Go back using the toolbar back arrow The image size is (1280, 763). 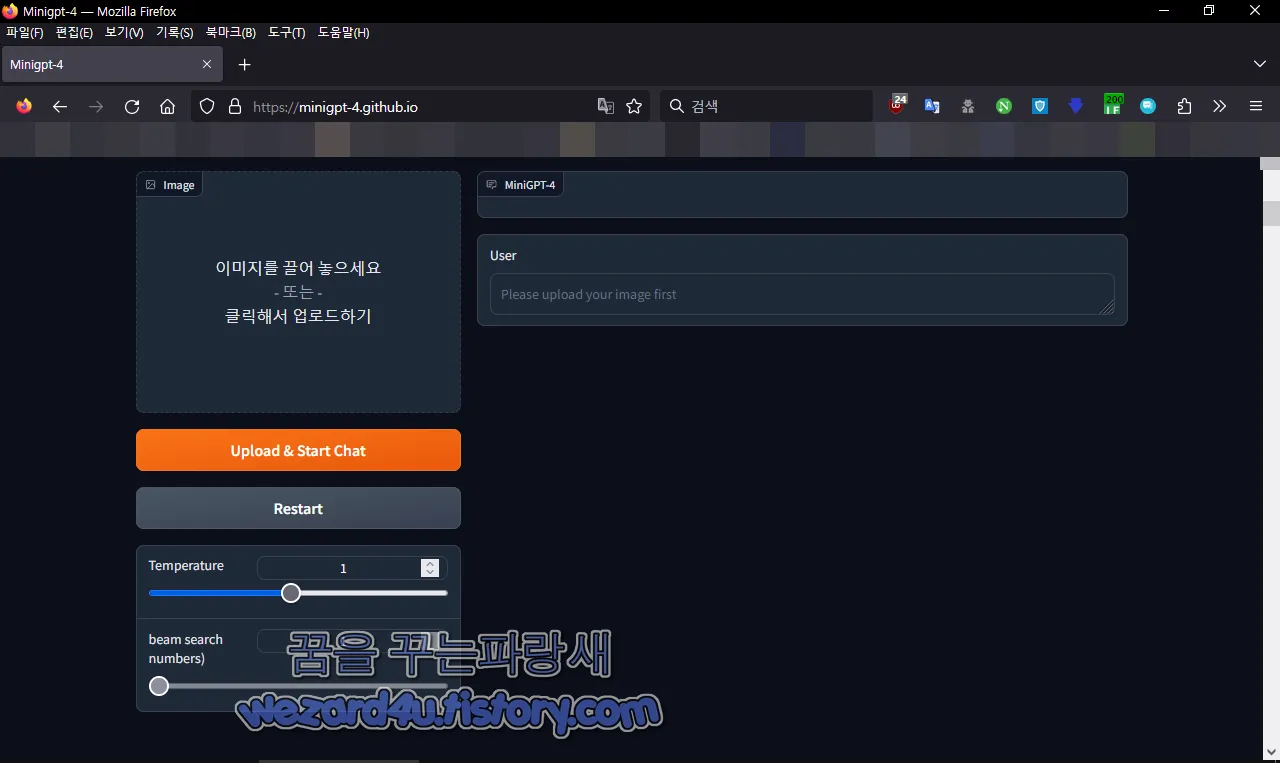click(x=60, y=106)
